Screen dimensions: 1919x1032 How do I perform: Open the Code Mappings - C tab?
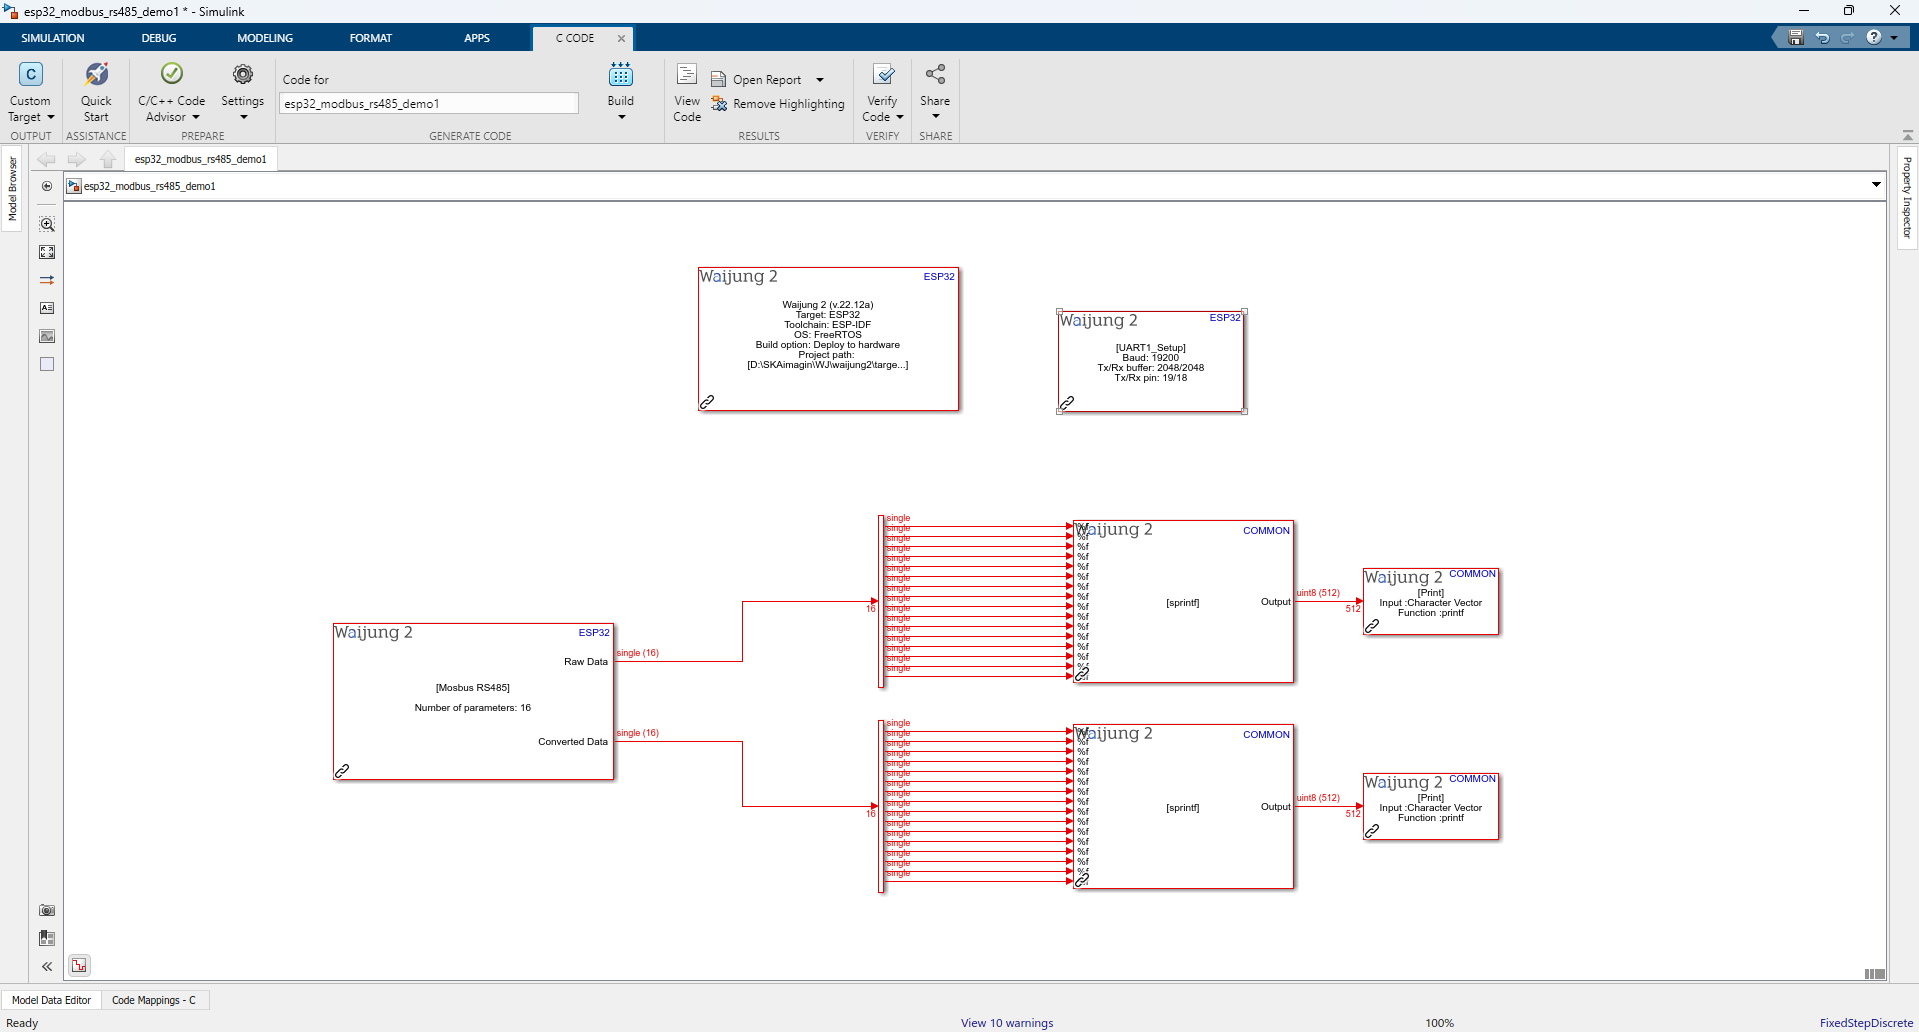(154, 1000)
